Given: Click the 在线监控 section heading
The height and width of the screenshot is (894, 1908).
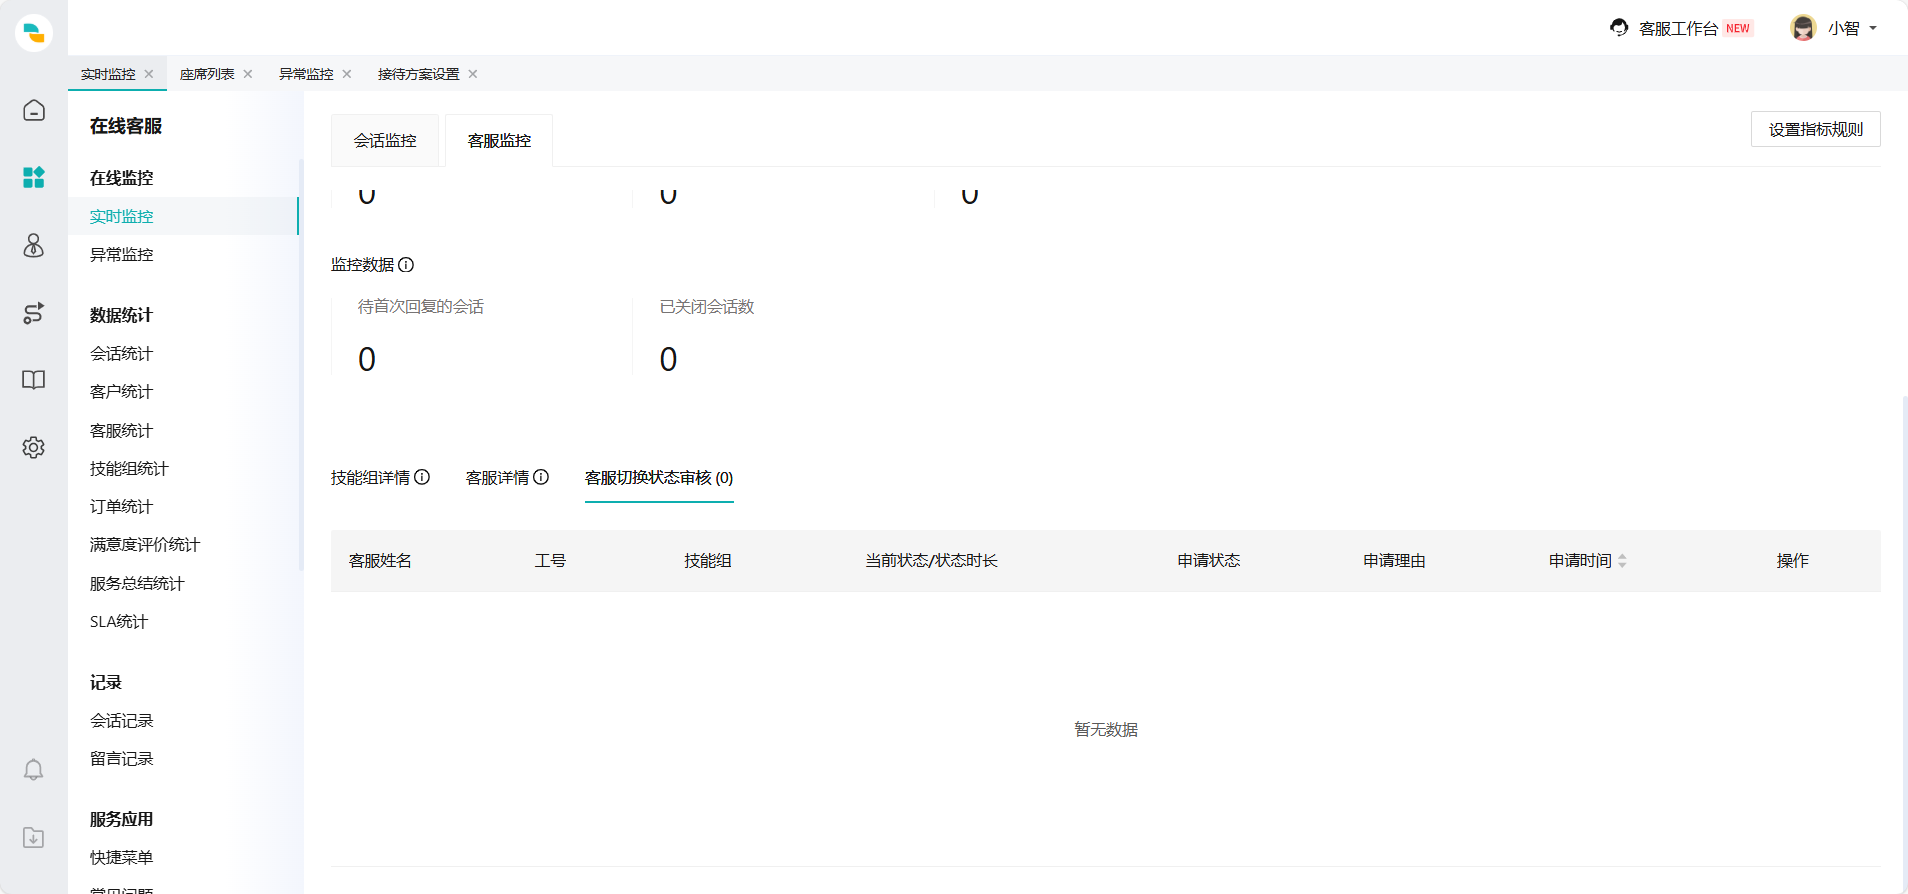Looking at the screenshot, I should pyautogui.click(x=121, y=178).
